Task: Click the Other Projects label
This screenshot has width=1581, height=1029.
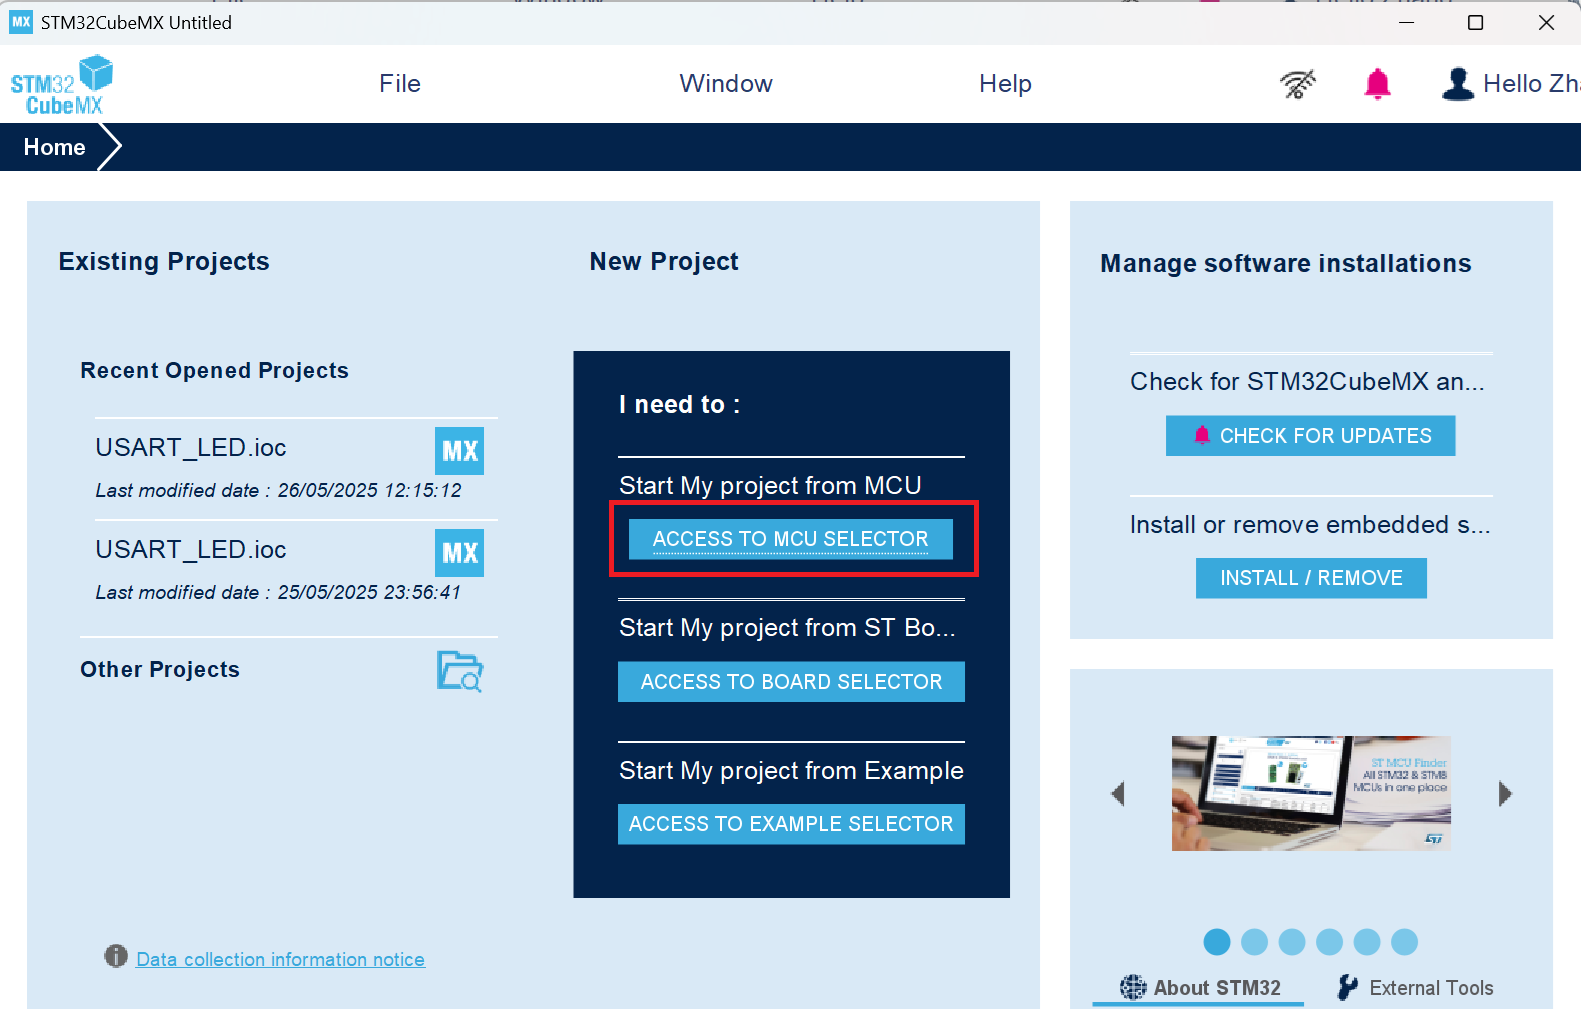Action: point(160,670)
